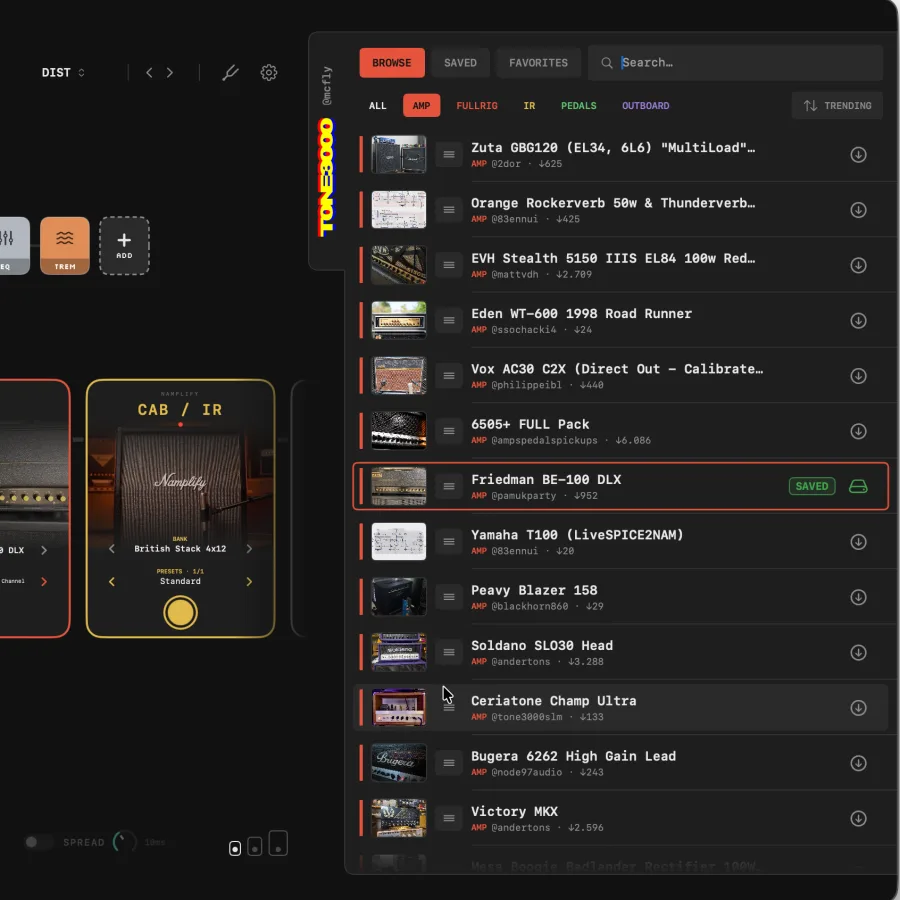Download the EVH Stealth 5150 tone
Viewport: 900px width, 900px height.
pyautogui.click(x=858, y=265)
